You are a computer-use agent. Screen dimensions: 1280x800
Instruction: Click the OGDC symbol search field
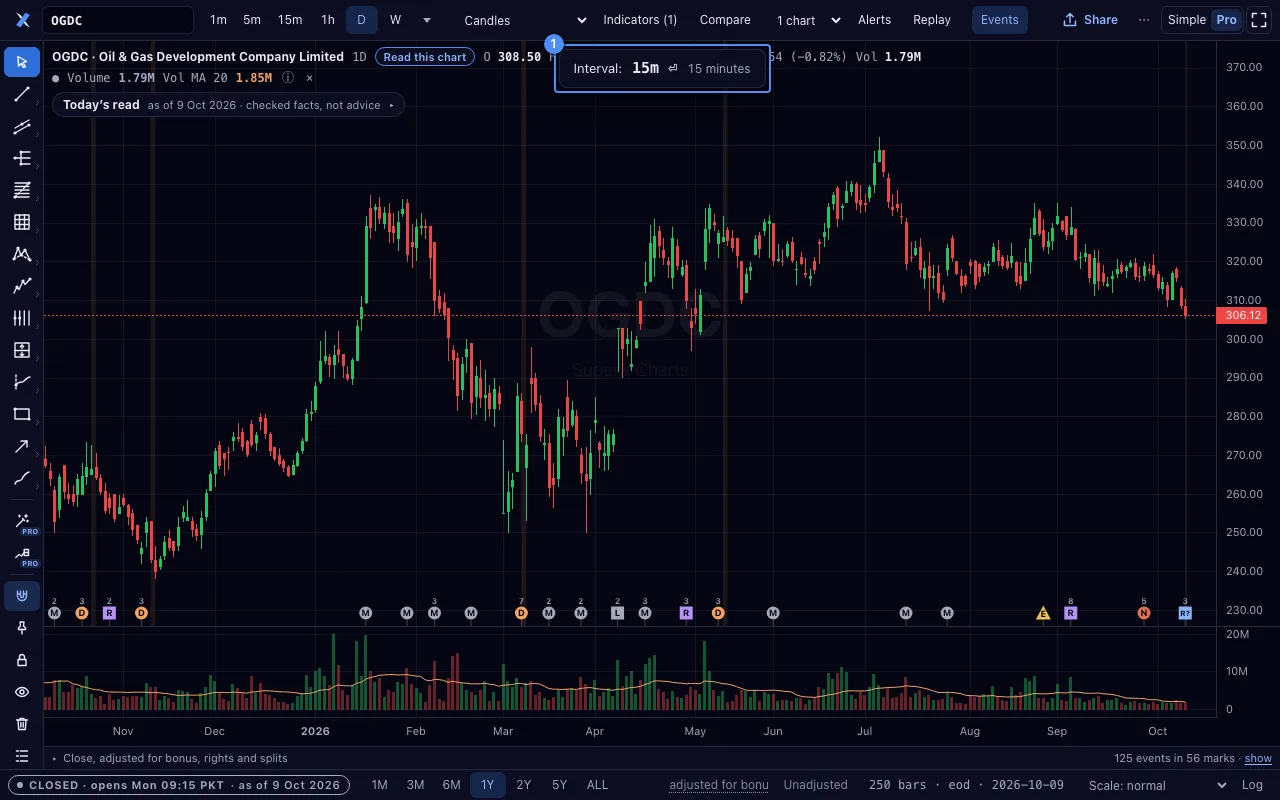(x=118, y=20)
